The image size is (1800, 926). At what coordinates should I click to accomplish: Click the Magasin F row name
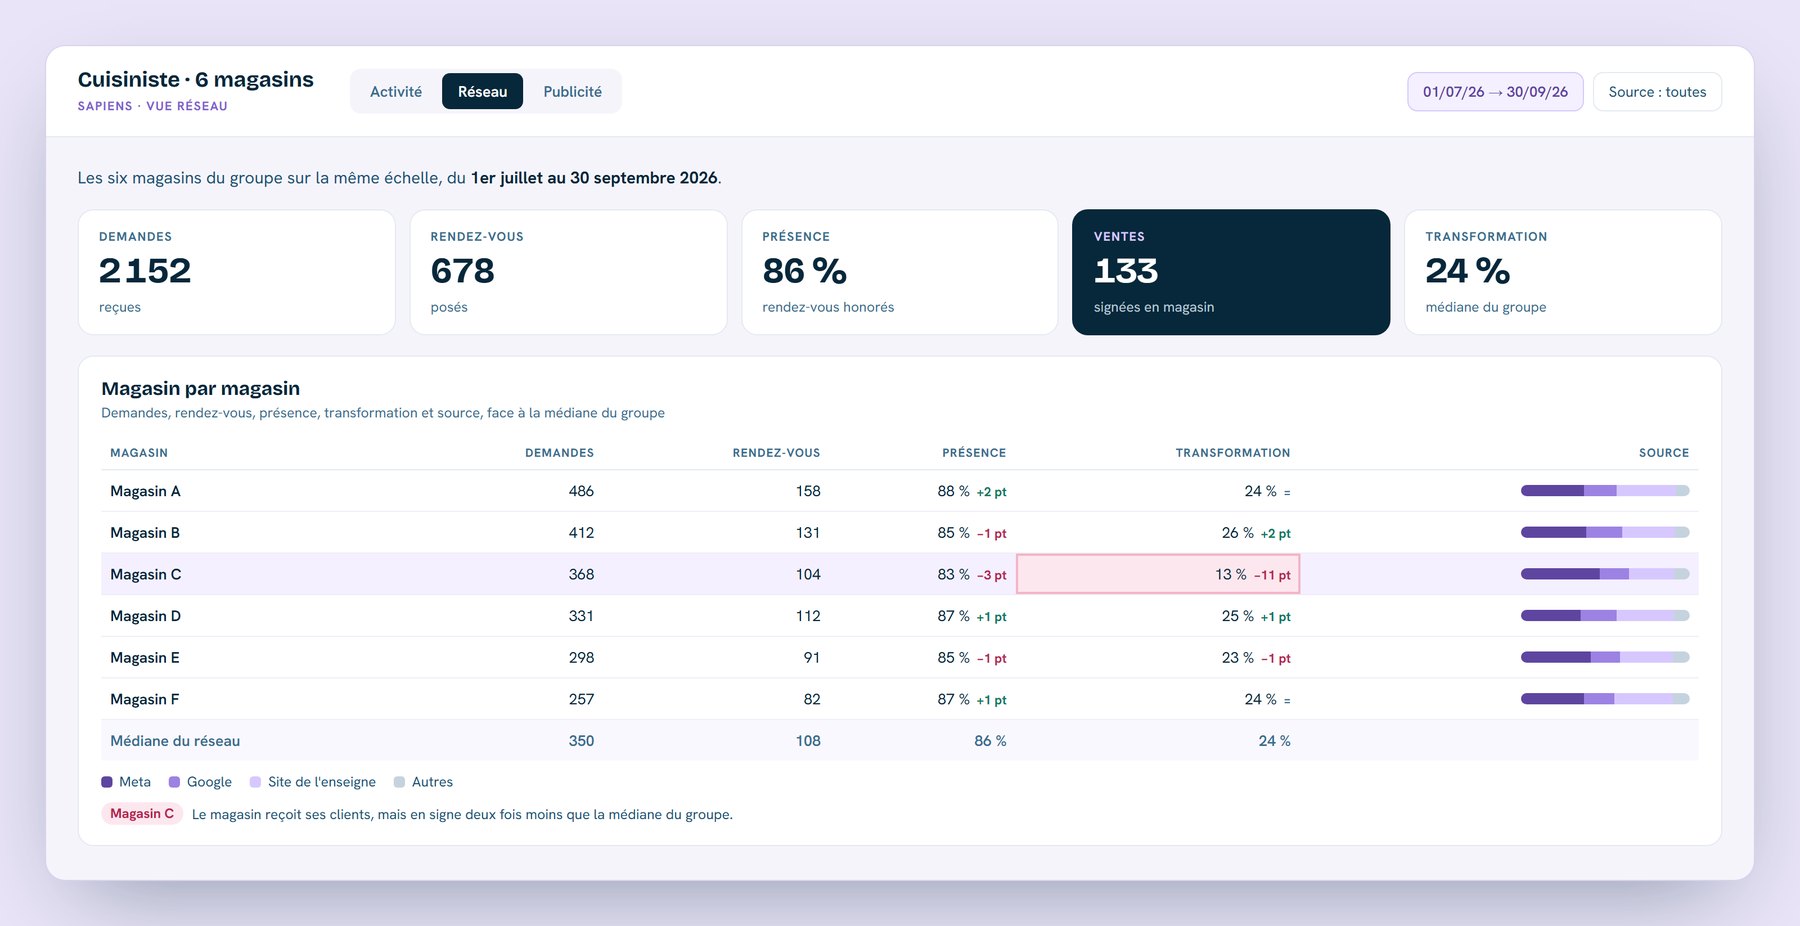[145, 699]
